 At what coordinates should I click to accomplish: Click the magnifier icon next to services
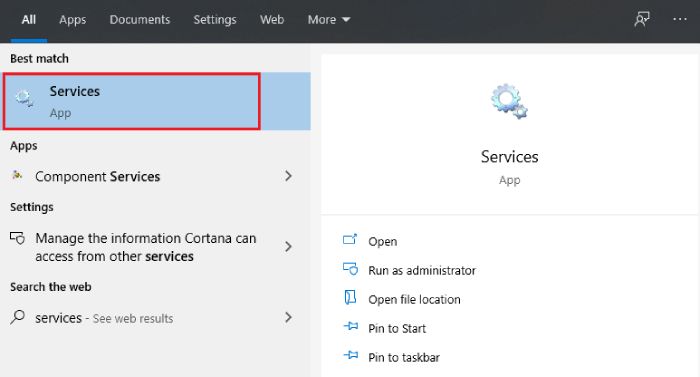17,317
